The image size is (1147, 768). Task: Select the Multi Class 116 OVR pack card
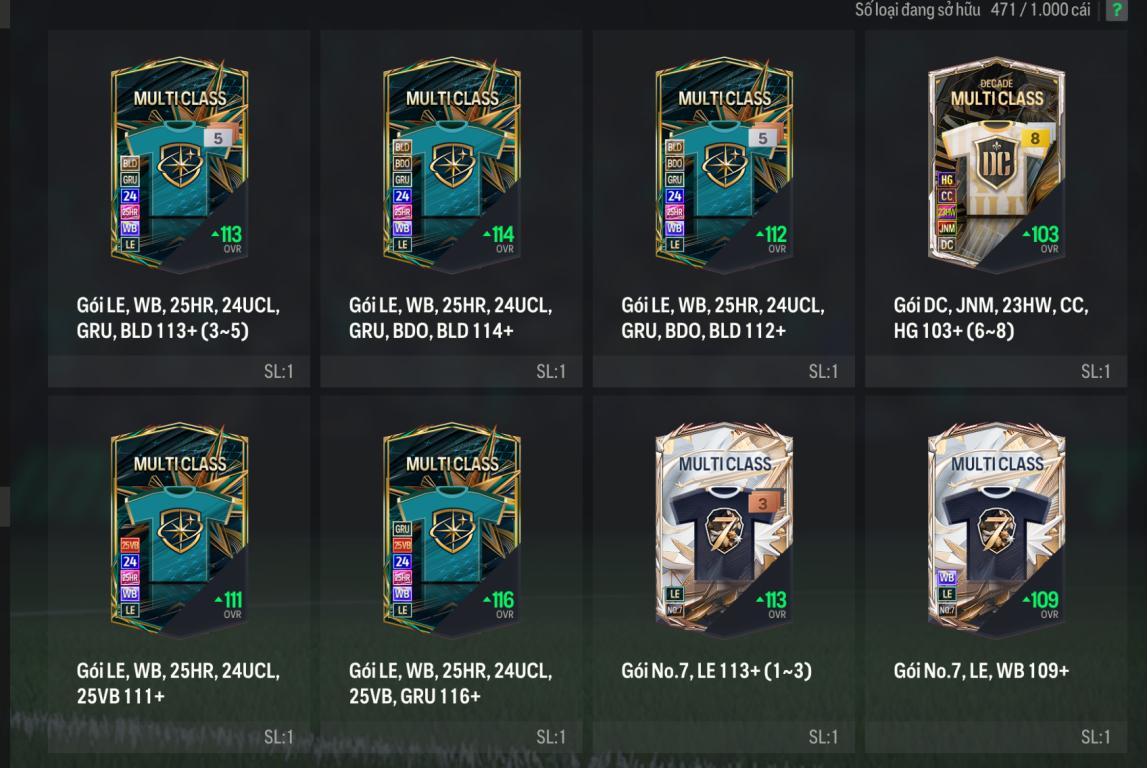451,531
